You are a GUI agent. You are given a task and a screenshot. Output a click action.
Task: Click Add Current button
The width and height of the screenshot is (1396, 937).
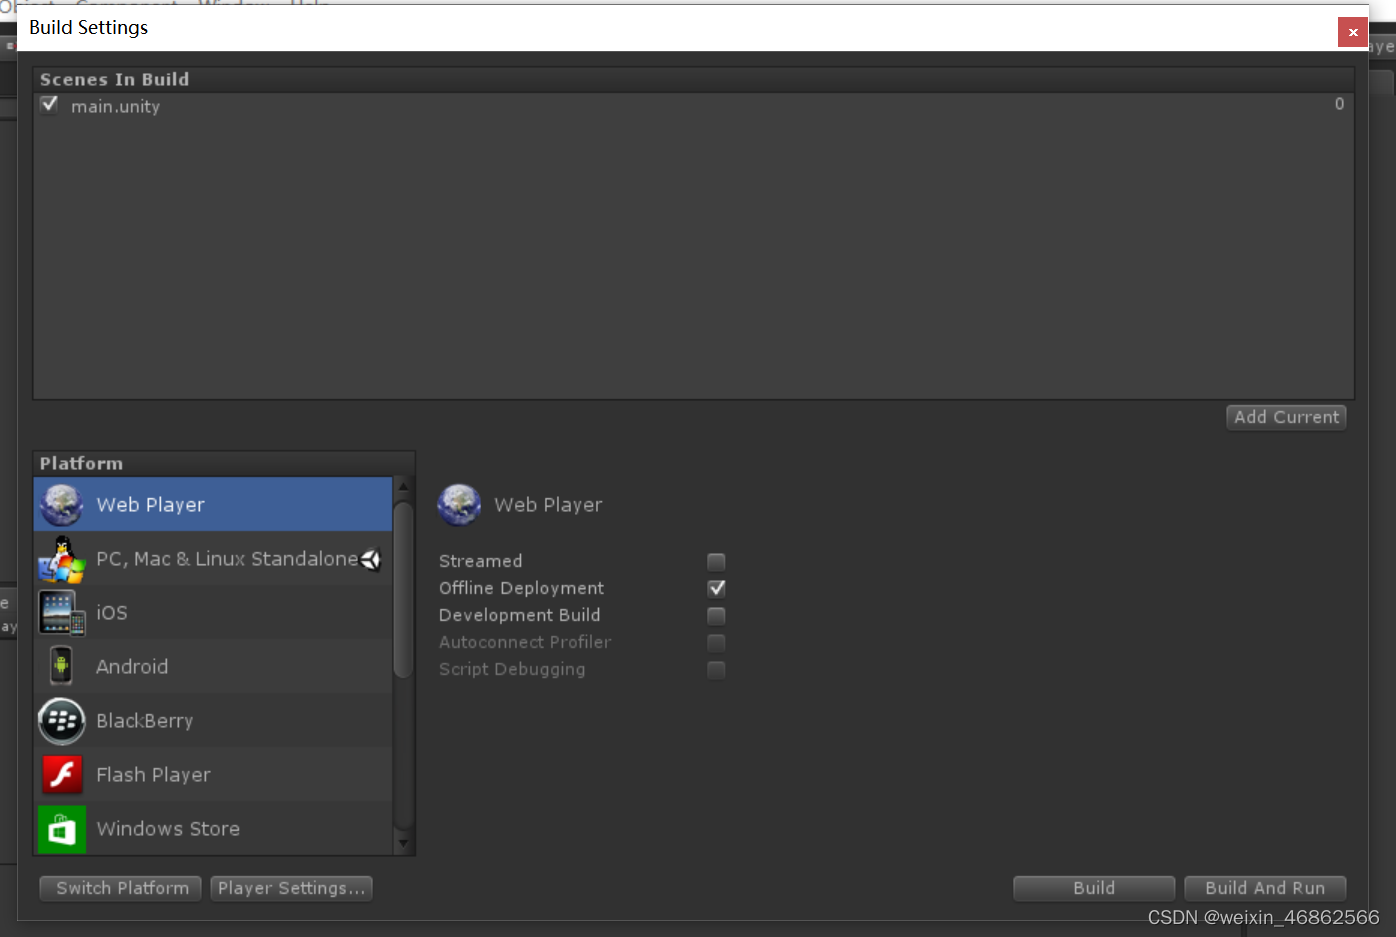(1286, 417)
